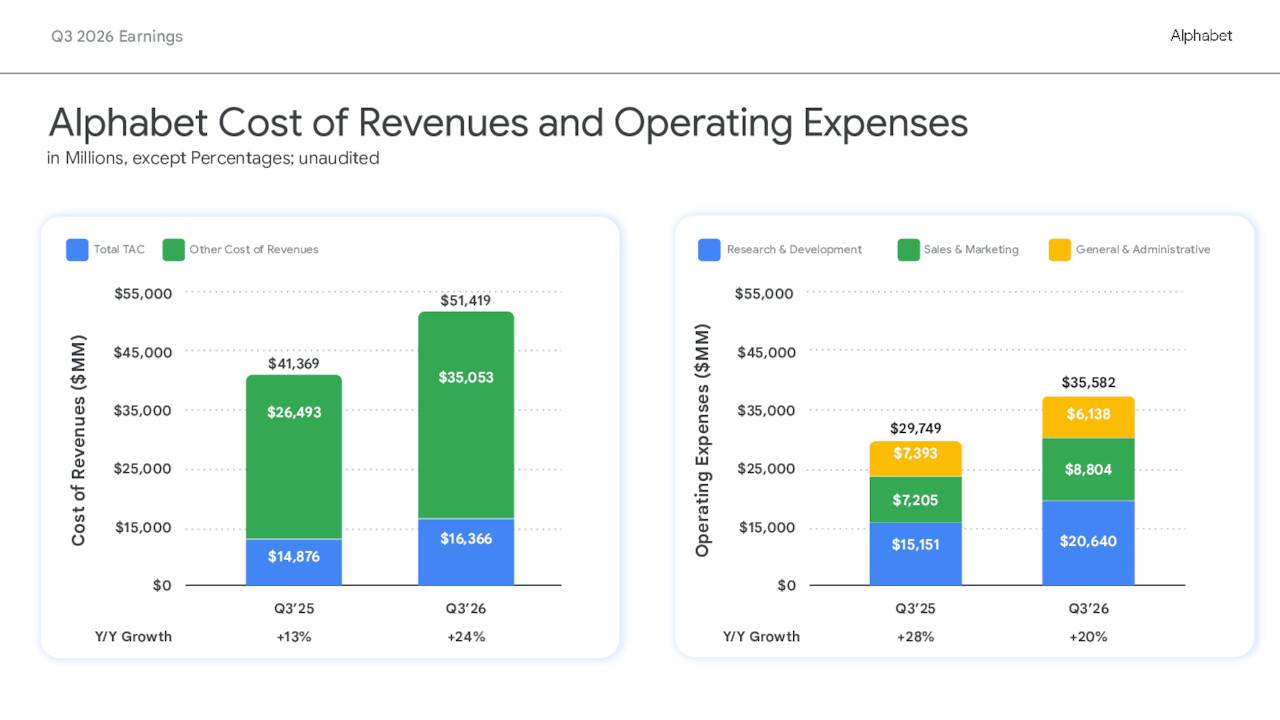The image size is (1280, 720).
Task: Click the $41,369 total above Q3'25 cost bar
Action: point(294,364)
